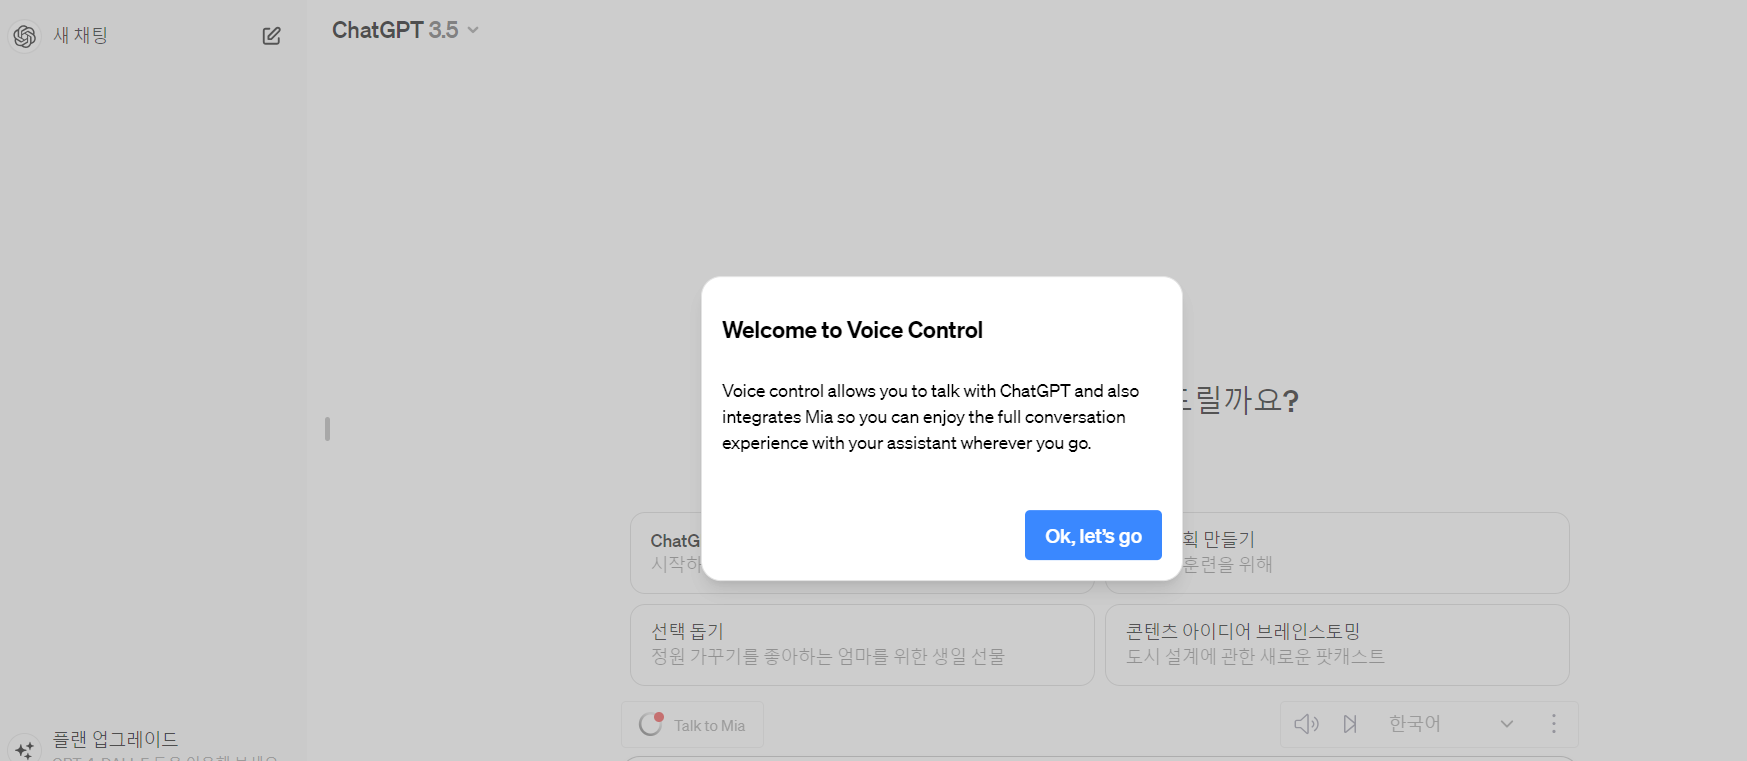Click 도시 설계에 관한 새로운 팟캐스트 text
Screen dimensions: 1747x761
click(1255, 656)
